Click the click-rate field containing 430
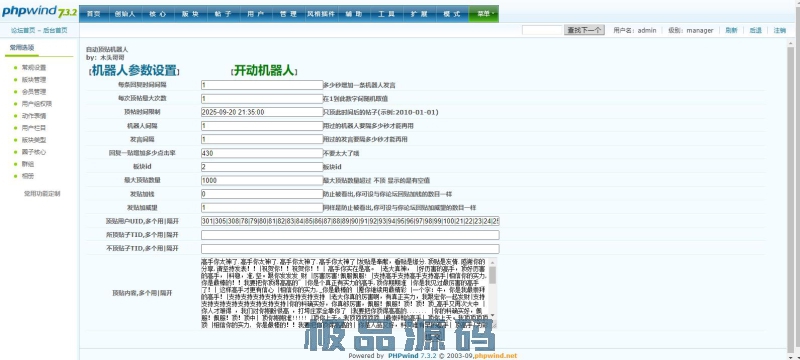Screen dimensions: 800x360 coord(262,153)
